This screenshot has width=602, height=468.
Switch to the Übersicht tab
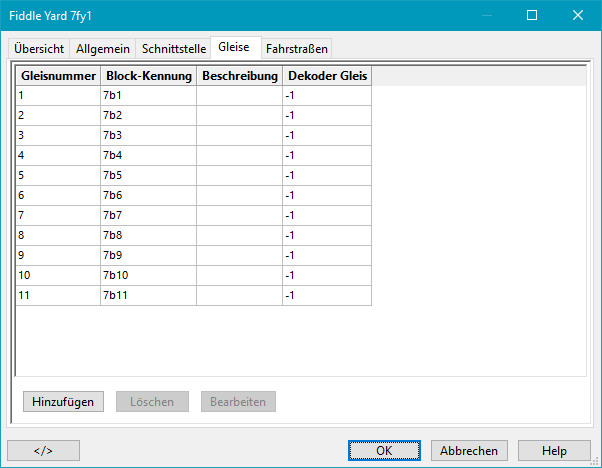point(40,48)
